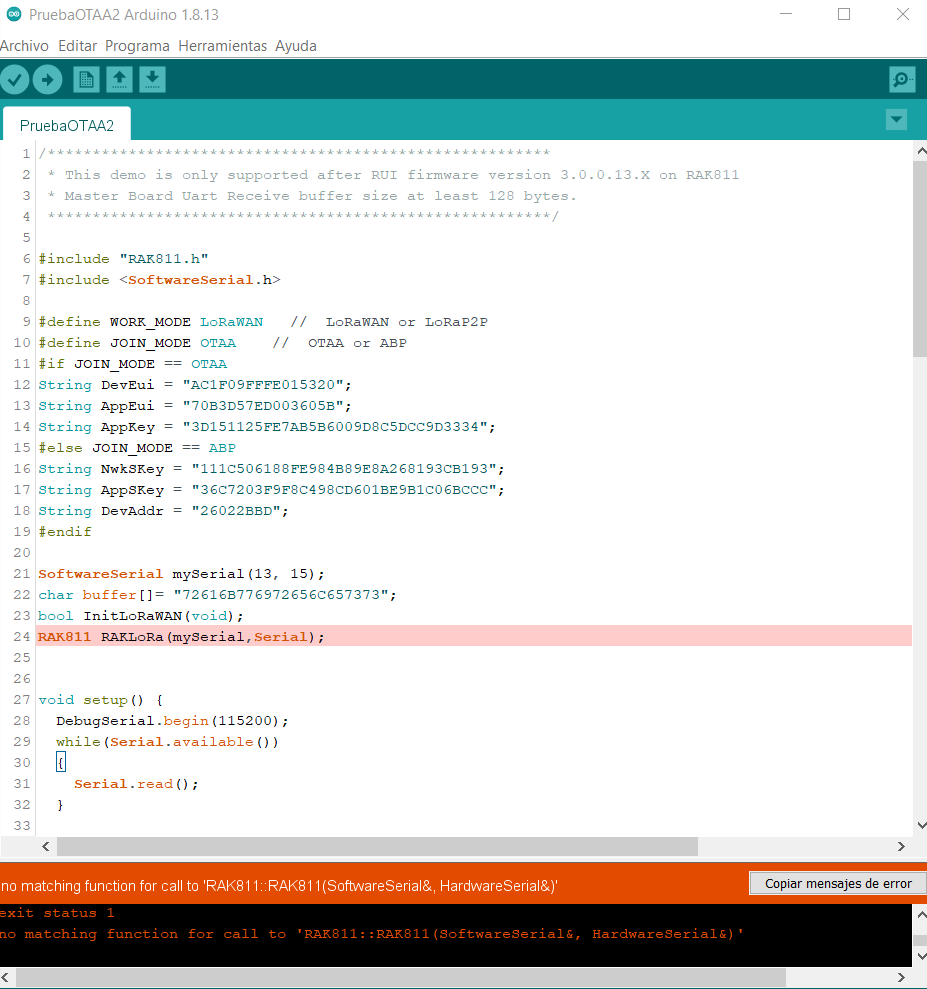Open the Serial Monitor magnifier icon
927x989 pixels.
(x=901, y=80)
